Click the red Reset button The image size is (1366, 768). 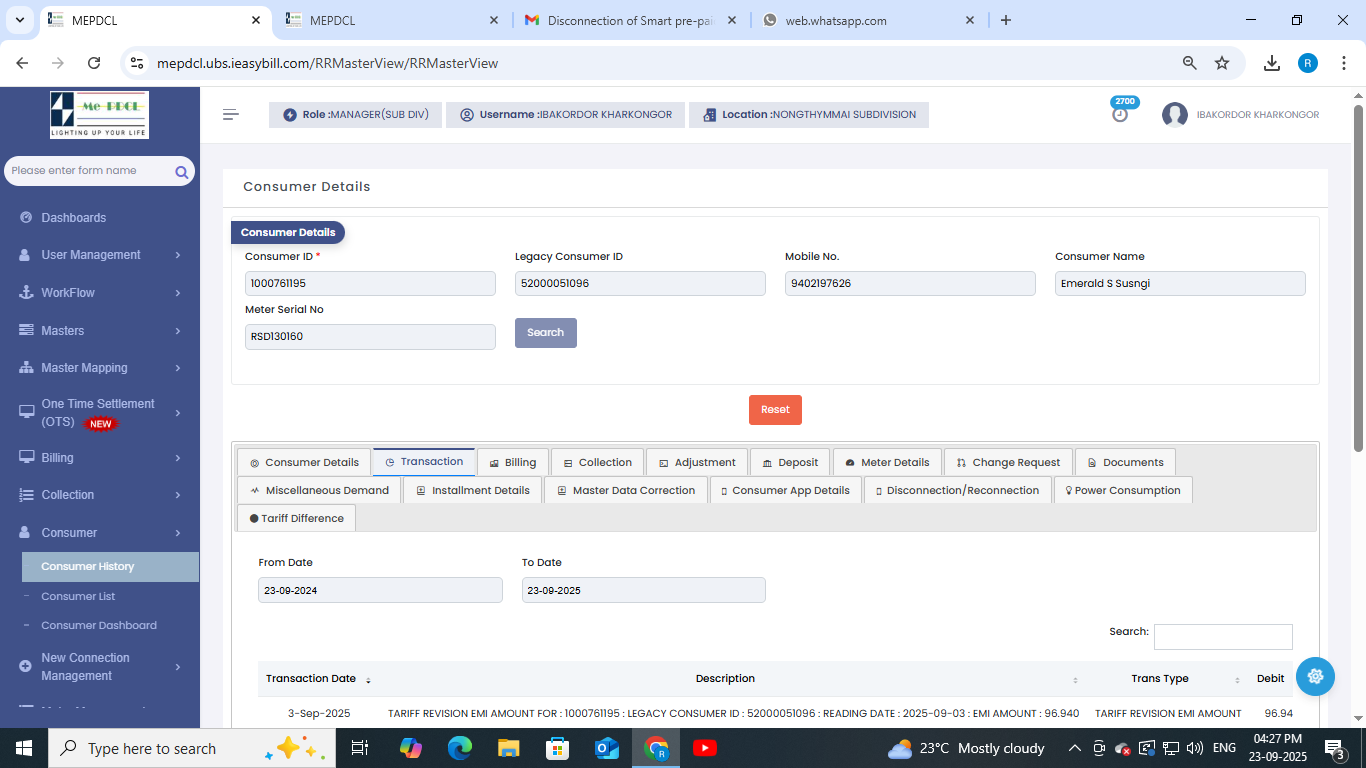coord(775,410)
